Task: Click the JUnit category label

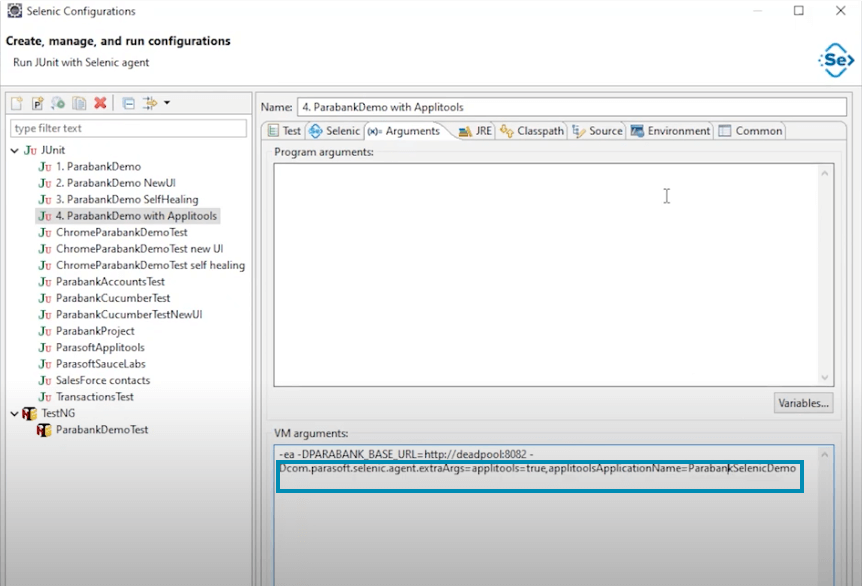Action: click(x=53, y=150)
